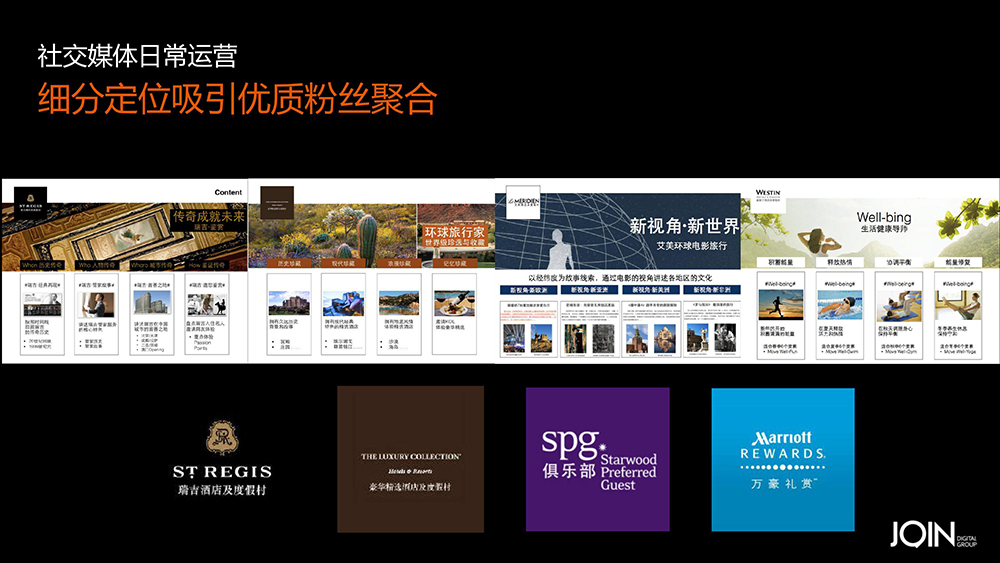The width and height of the screenshot is (1000, 563).
Task: Select the '记忆珍藏' orange tab
Action: point(454,263)
